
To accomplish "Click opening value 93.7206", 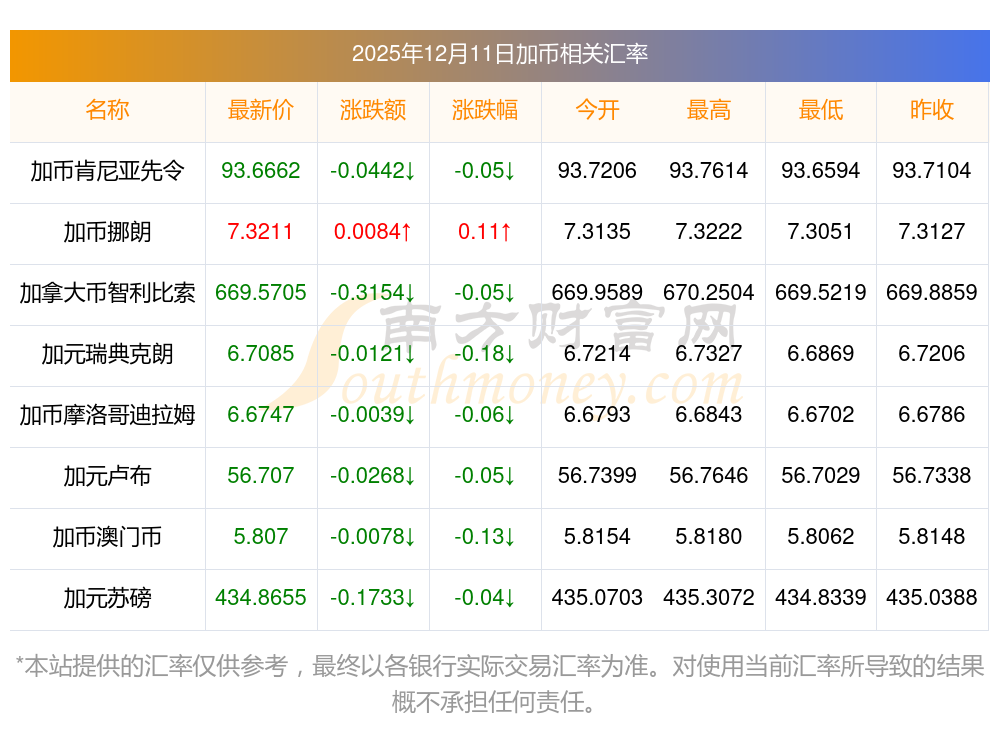I will (597, 170).
